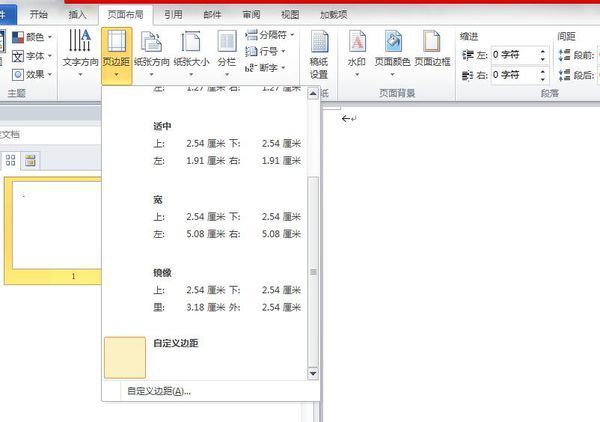The height and width of the screenshot is (422, 600).
Task: Click the 稿纸设置 manuscript paper setting
Action: coord(319,53)
